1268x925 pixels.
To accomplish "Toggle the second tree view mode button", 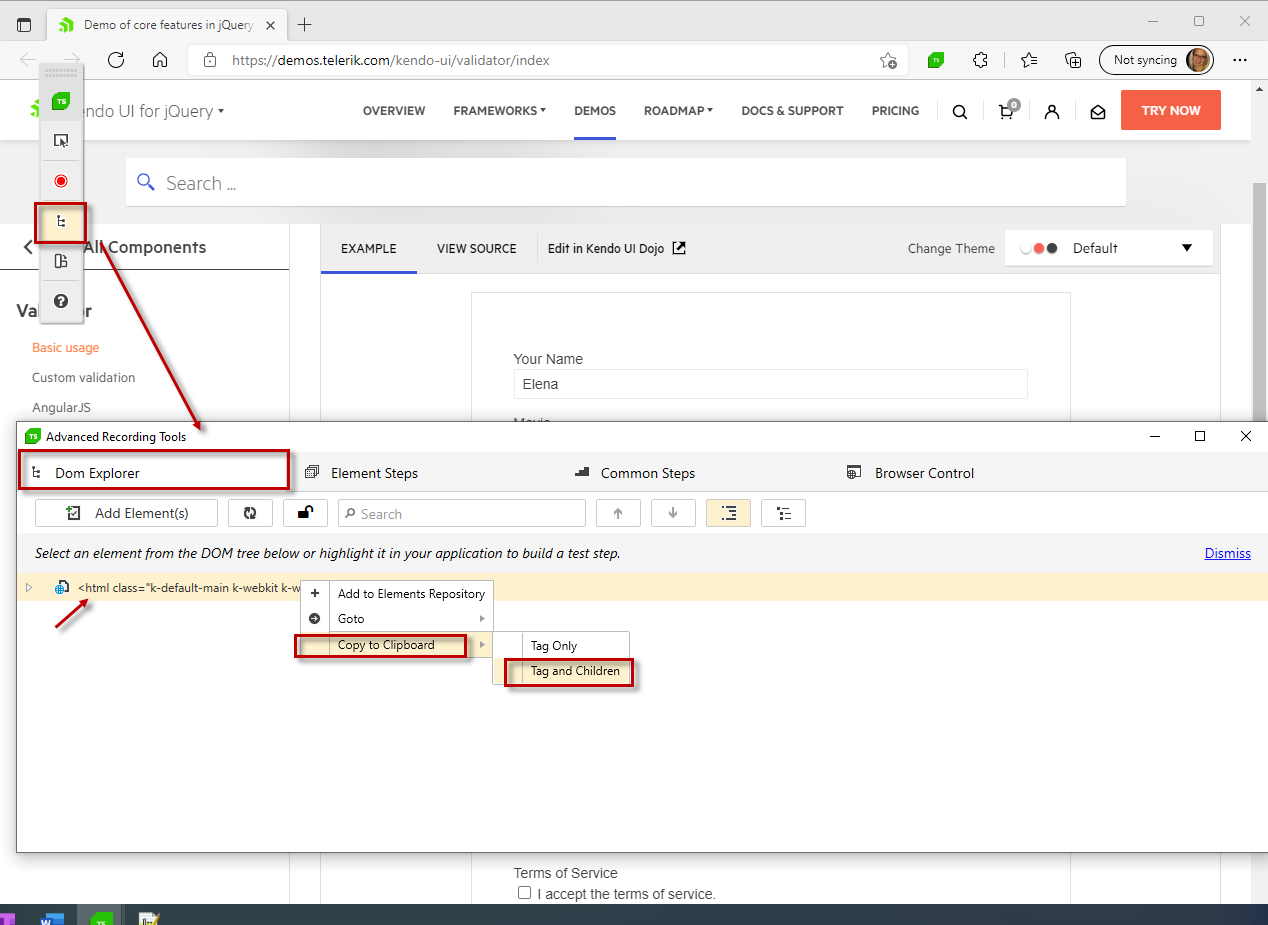I will 783,513.
